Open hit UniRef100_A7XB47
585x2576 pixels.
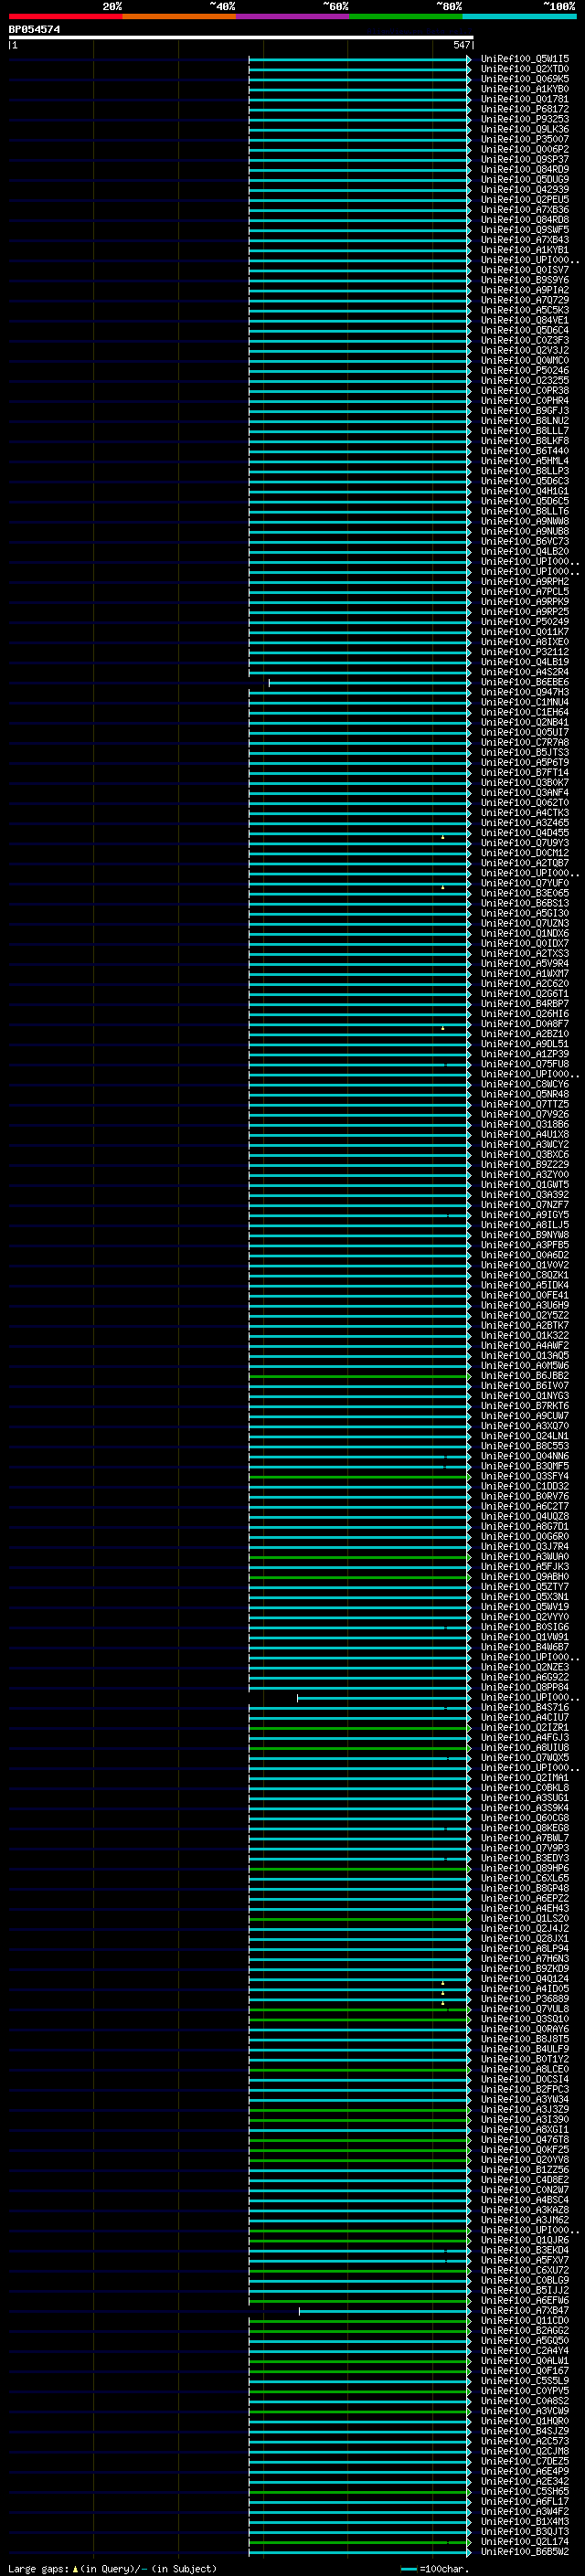pos(525,2310)
